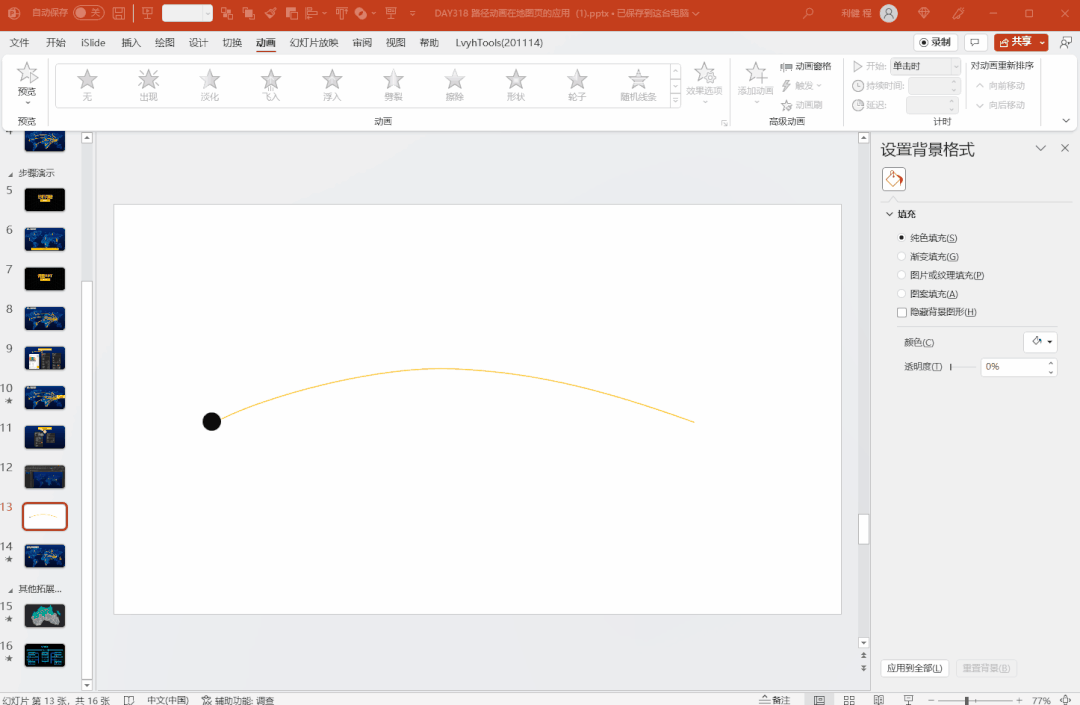
Task: Click the Preview animation star icon
Action: click(27, 73)
